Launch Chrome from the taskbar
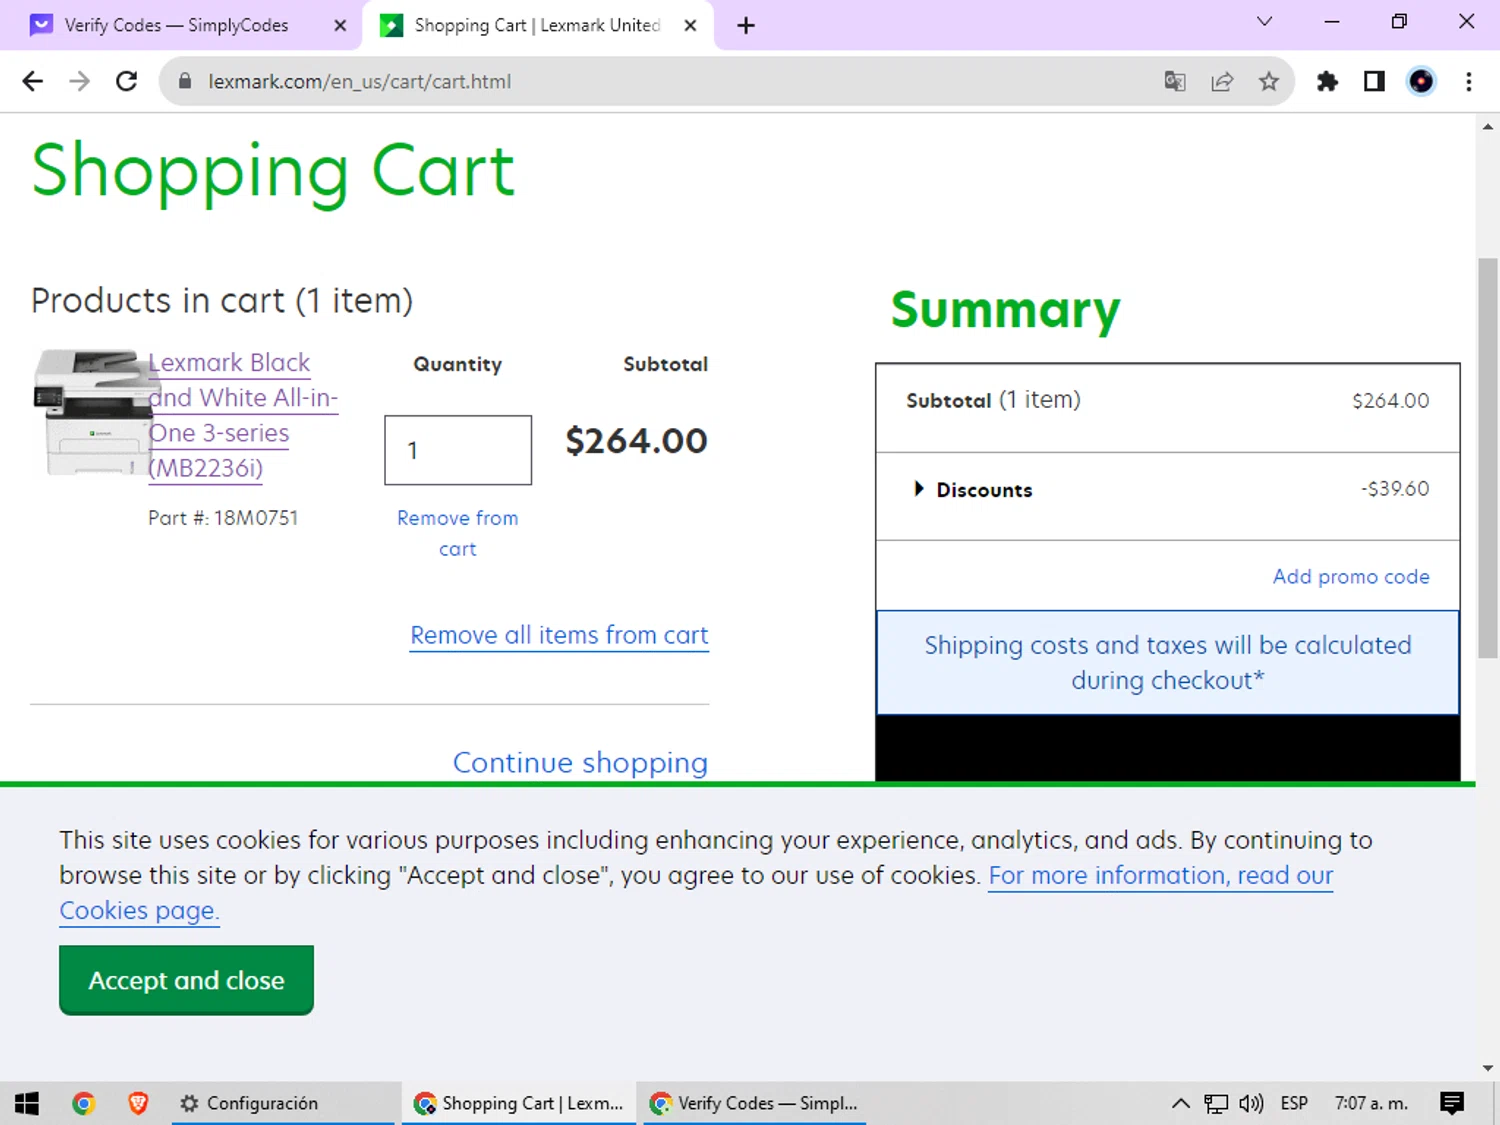The height and width of the screenshot is (1125, 1500). (84, 1103)
